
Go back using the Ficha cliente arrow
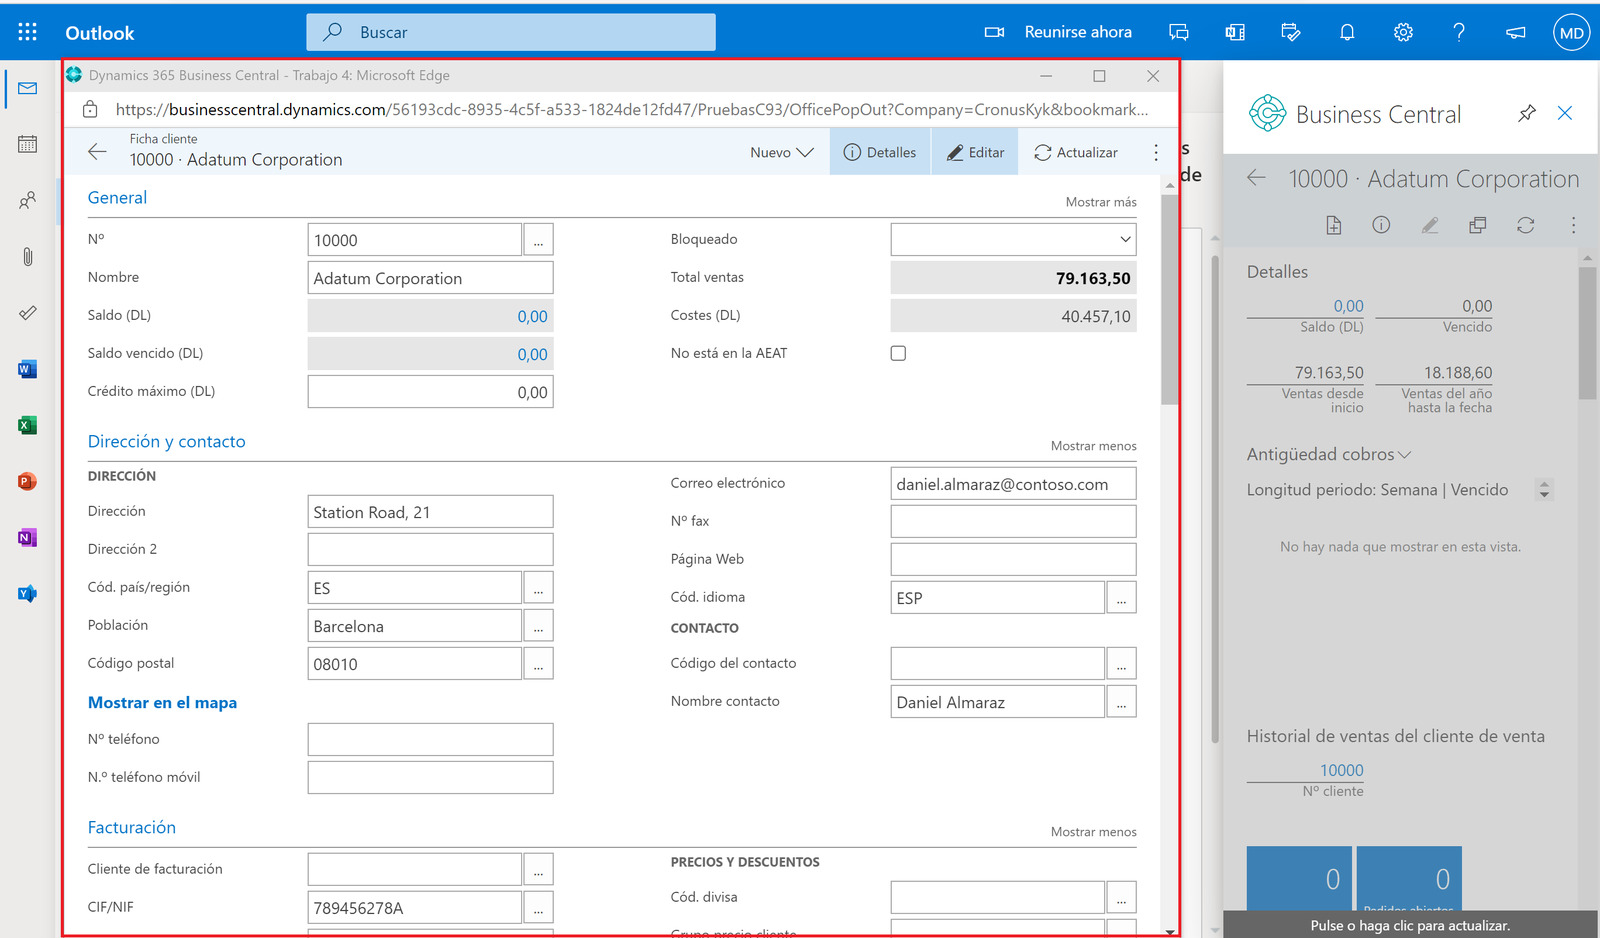tap(97, 152)
